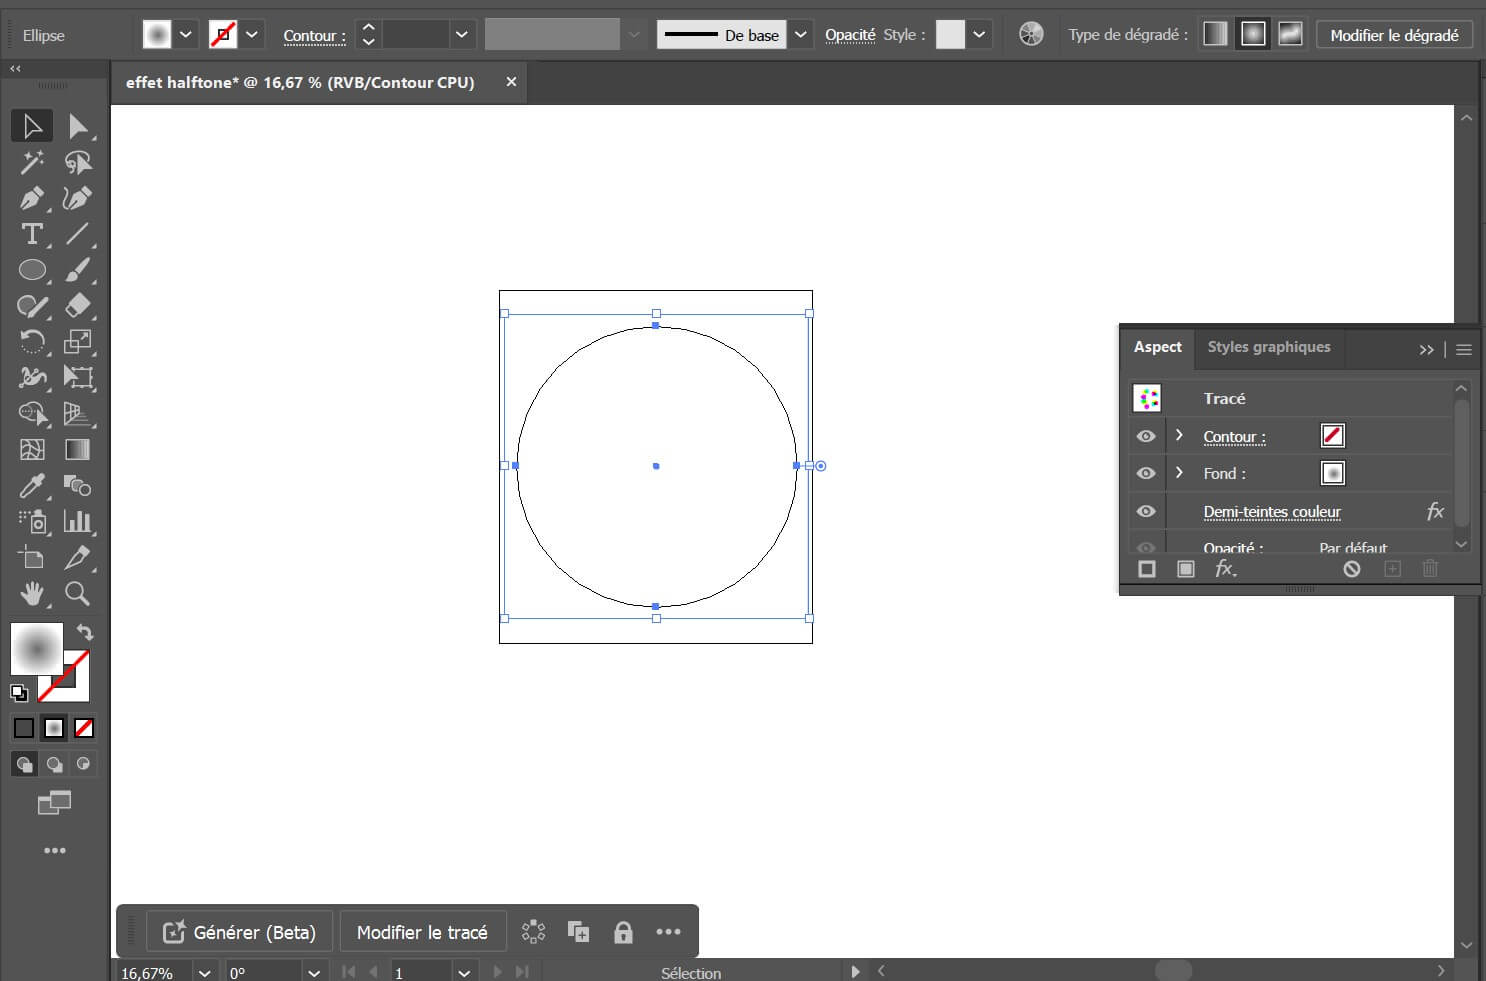Image resolution: width=1486 pixels, height=981 pixels.
Task: Expand the Contour row in Aspect panel
Action: click(x=1179, y=435)
